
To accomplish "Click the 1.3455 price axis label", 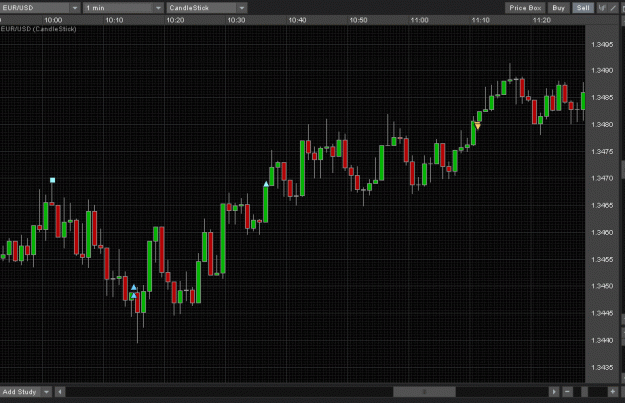I will click(x=602, y=259).
